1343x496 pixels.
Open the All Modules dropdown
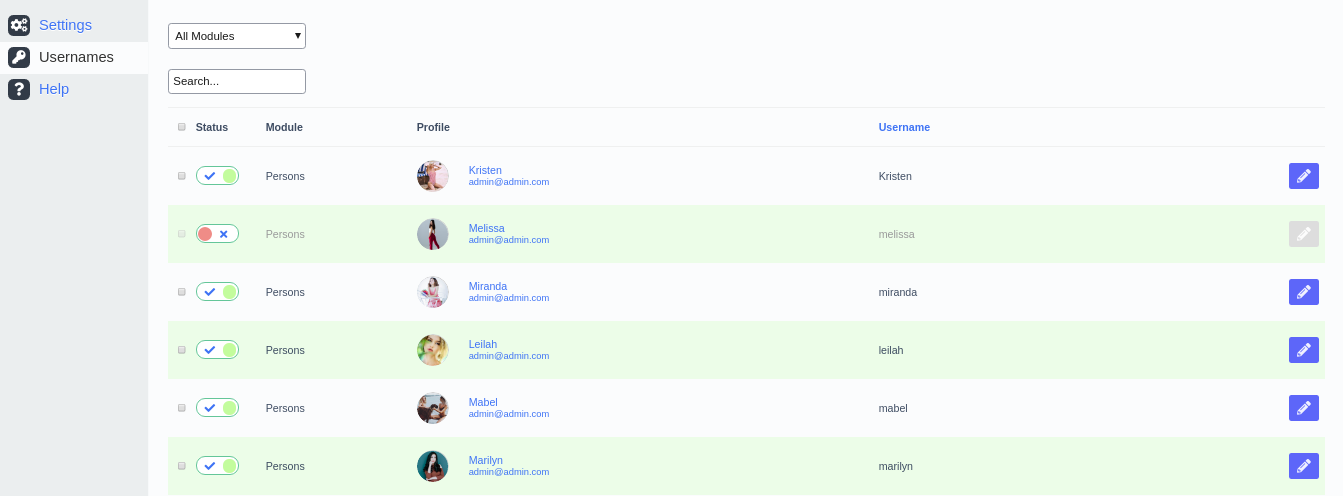tap(236, 36)
